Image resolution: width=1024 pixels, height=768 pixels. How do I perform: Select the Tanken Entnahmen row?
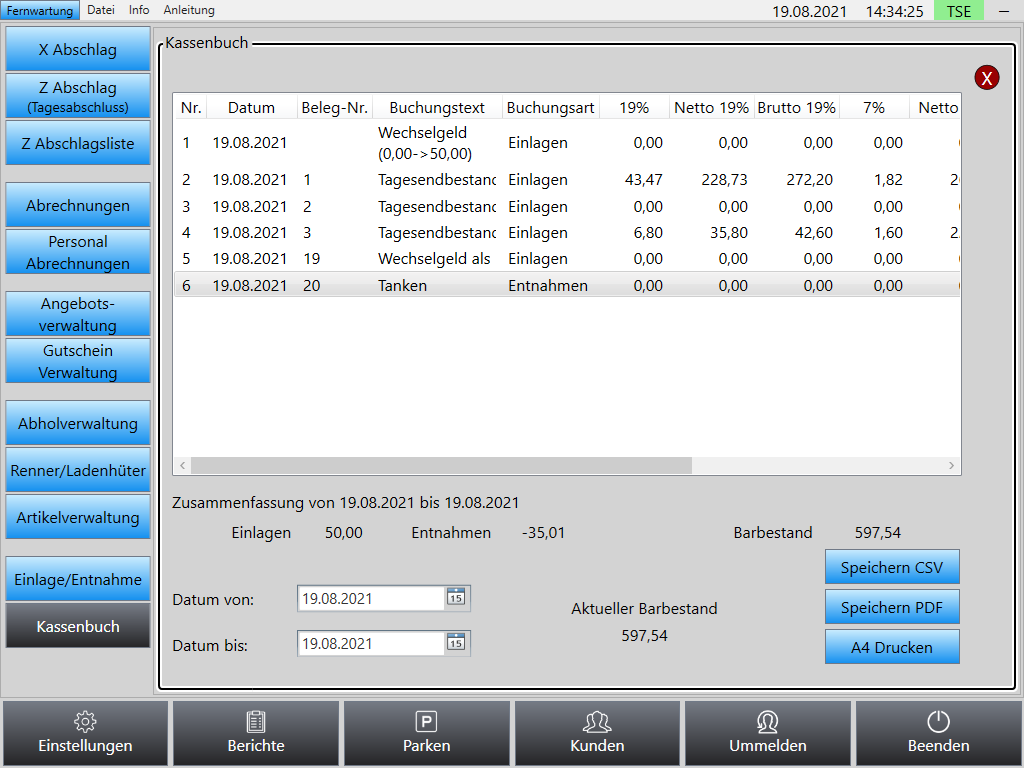[x=567, y=285]
